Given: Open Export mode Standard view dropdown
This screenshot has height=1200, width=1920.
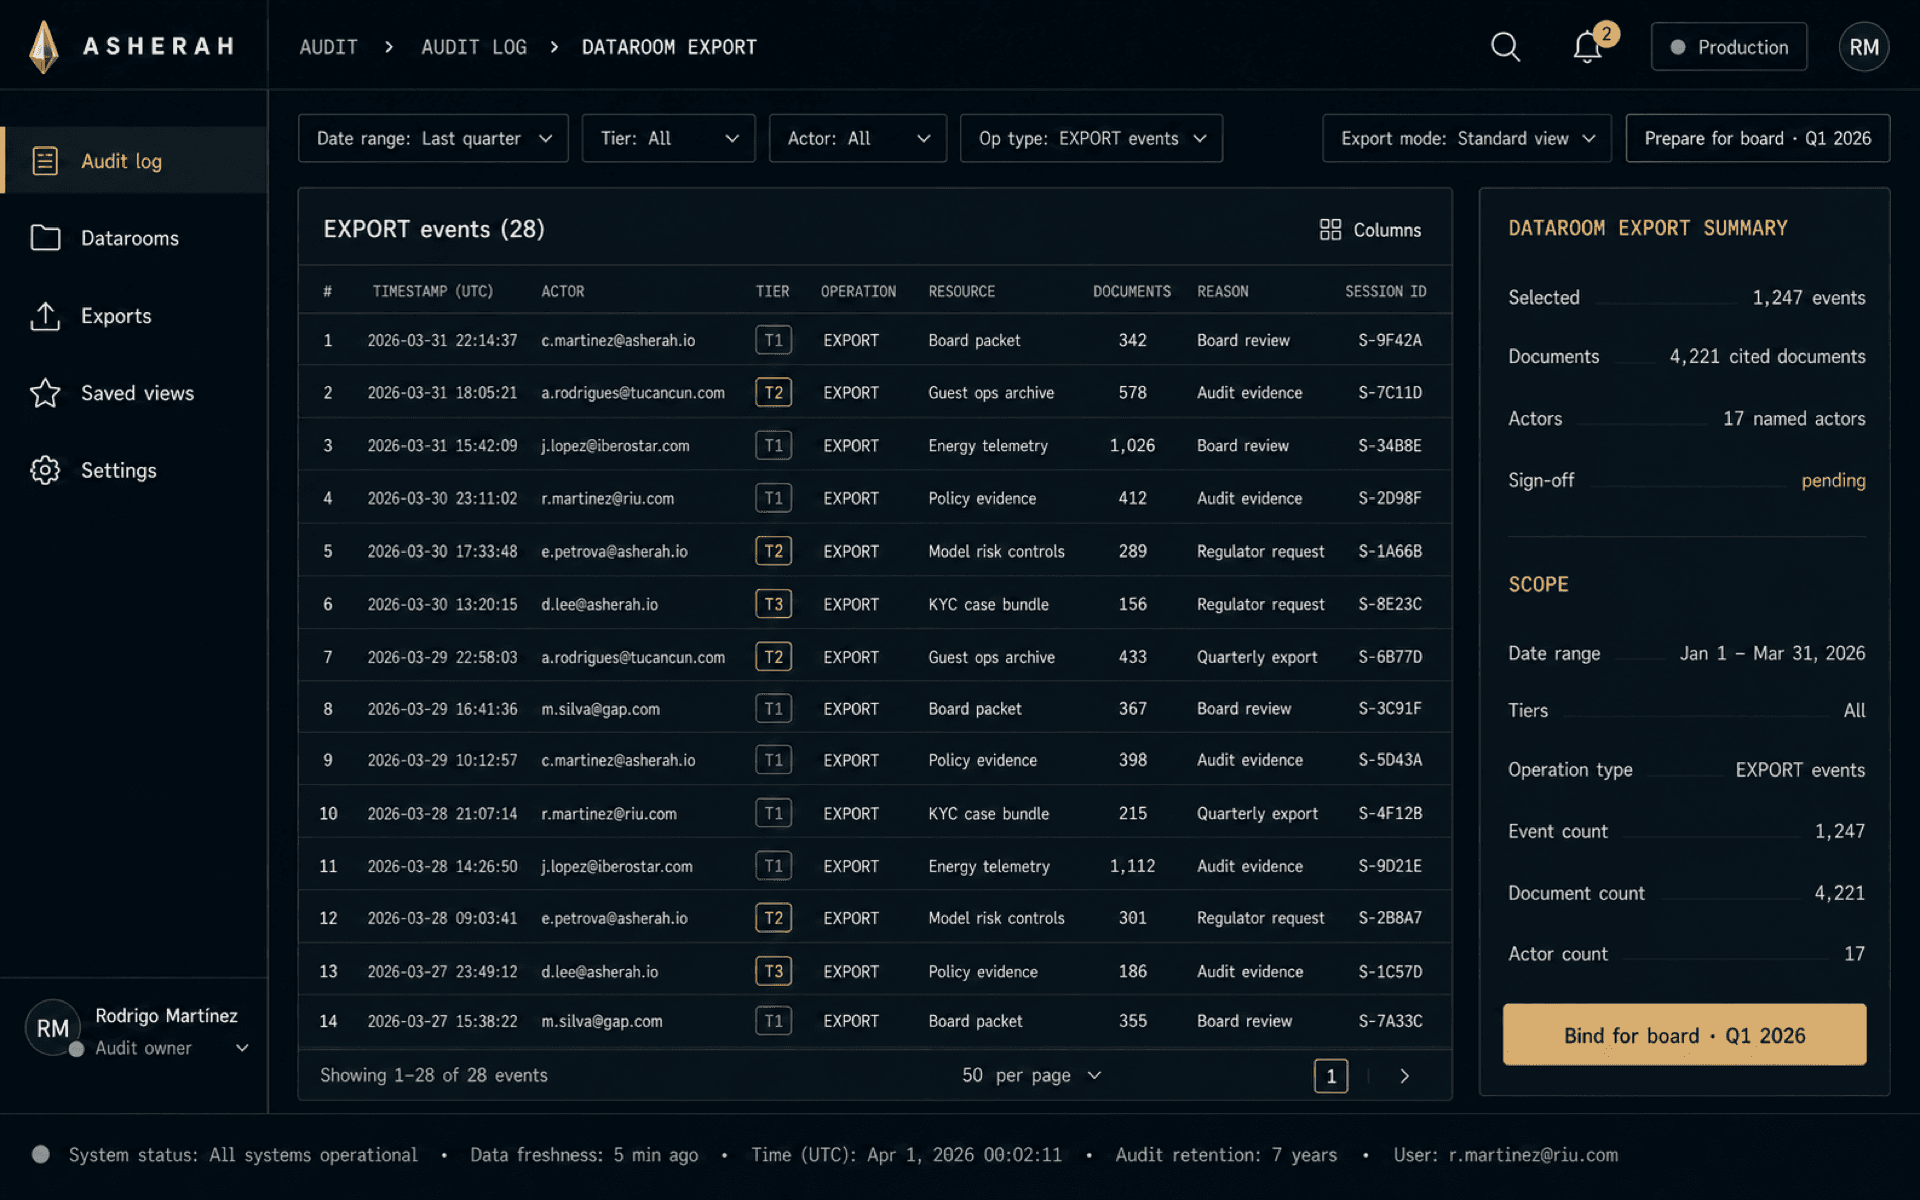Looking at the screenshot, I should tap(1466, 138).
